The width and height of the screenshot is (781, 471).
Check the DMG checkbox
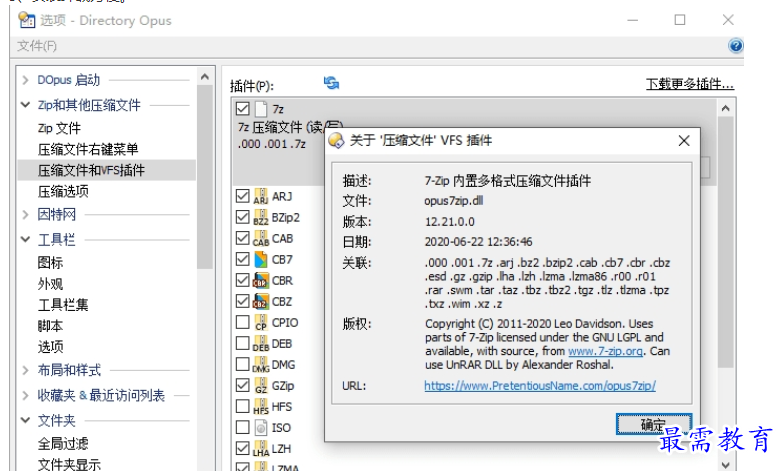point(243,364)
